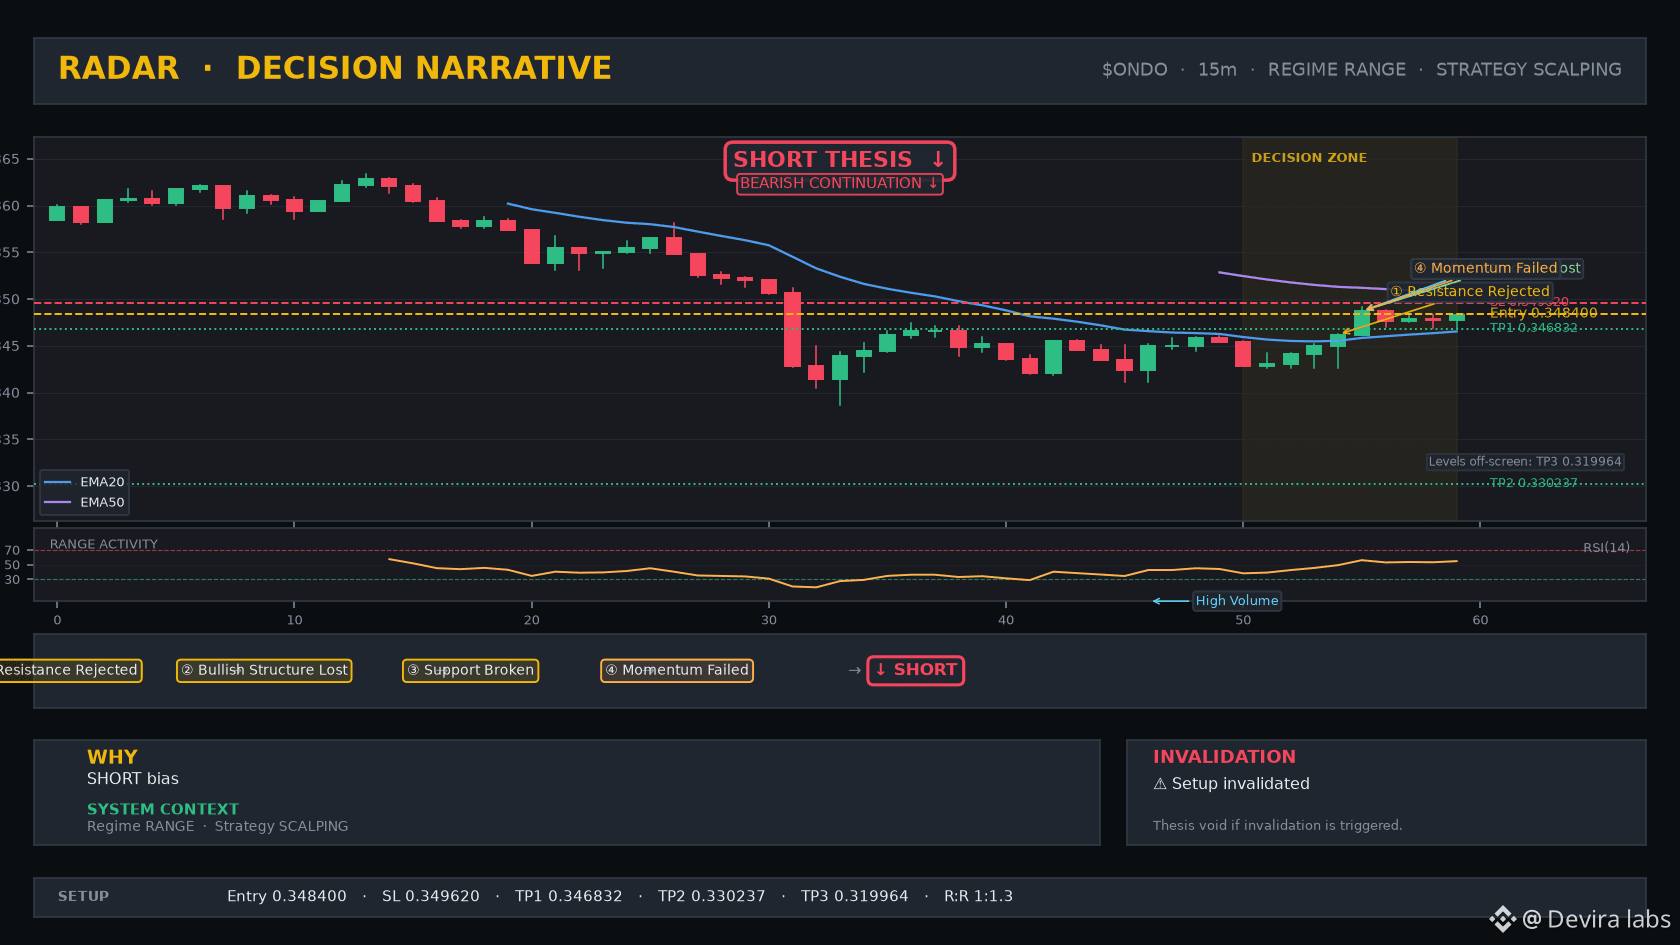
Task: Click the RSI axis level labeled 70
Action: click(x=12, y=550)
